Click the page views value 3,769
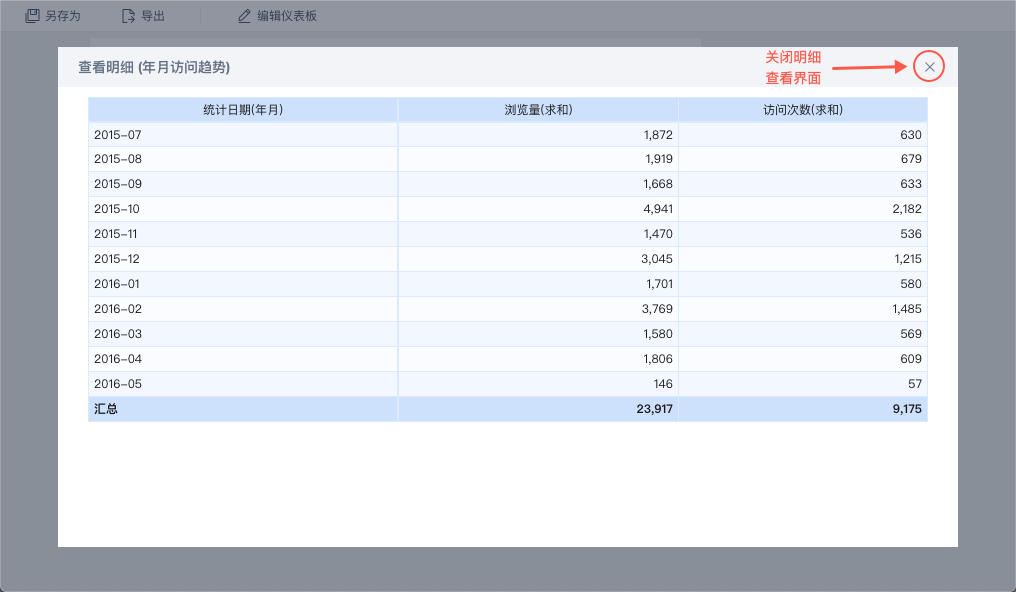 657,309
